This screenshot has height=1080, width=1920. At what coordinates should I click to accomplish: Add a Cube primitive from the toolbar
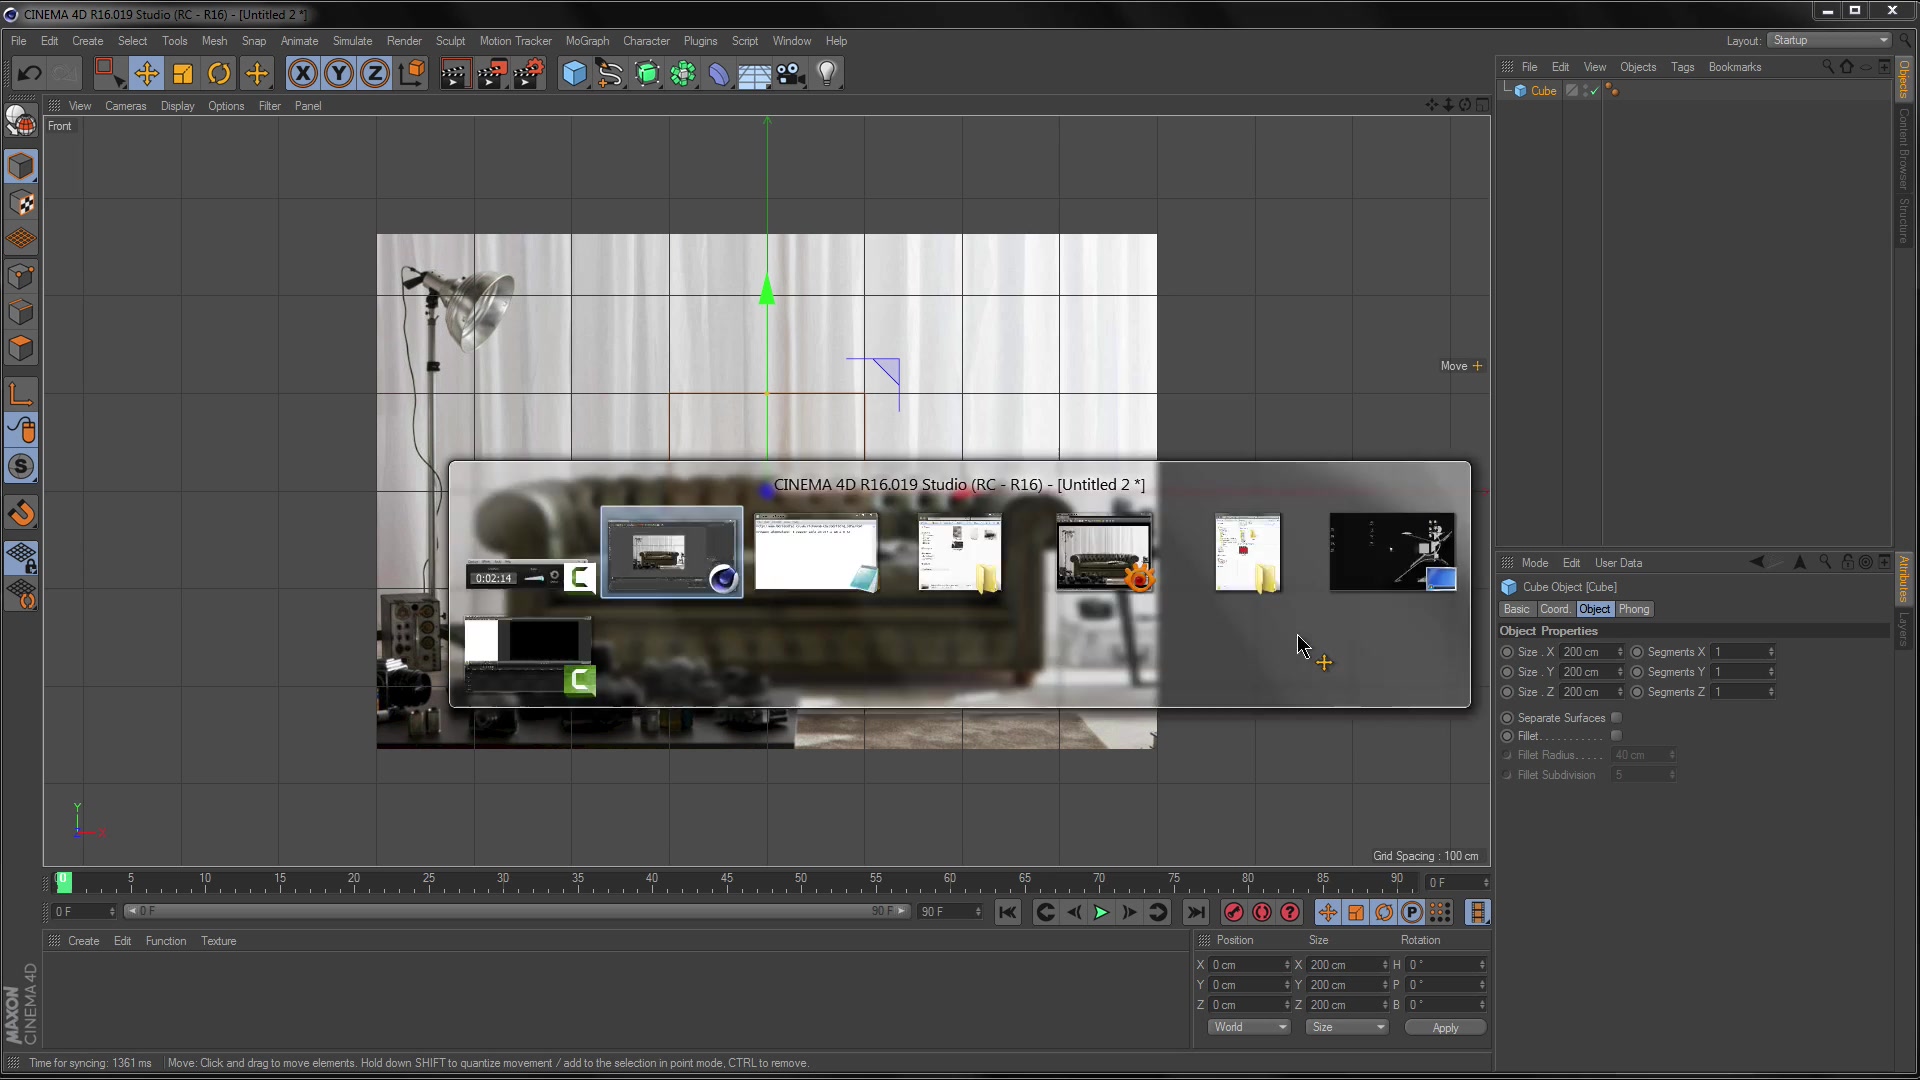tap(573, 73)
